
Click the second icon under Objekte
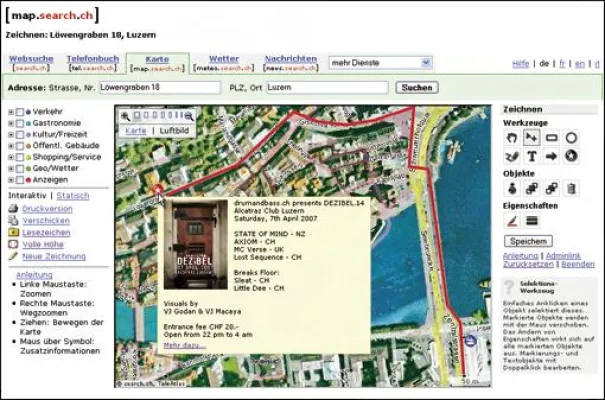click(x=532, y=189)
